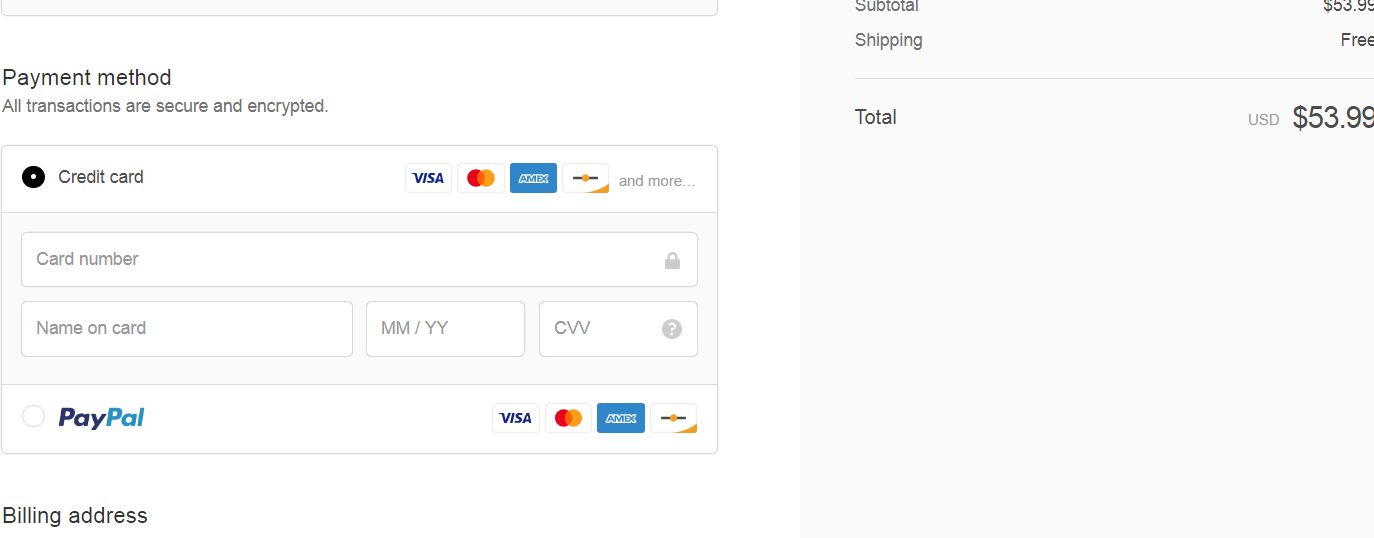
Task: Select the PayPal radio button
Action: pyautogui.click(x=33, y=416)
